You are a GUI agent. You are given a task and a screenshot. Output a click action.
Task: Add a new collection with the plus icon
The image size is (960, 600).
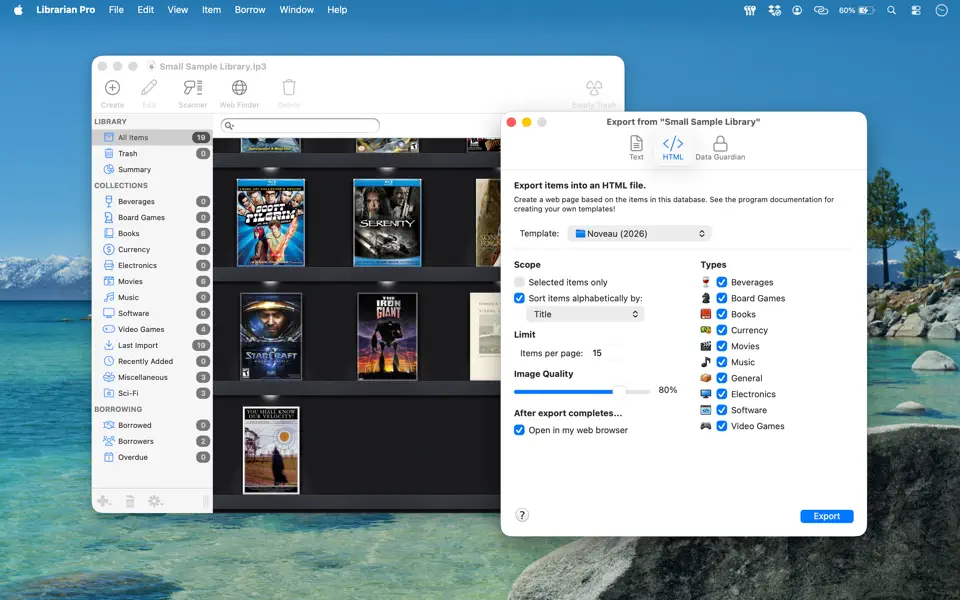(x=104, y=501)
